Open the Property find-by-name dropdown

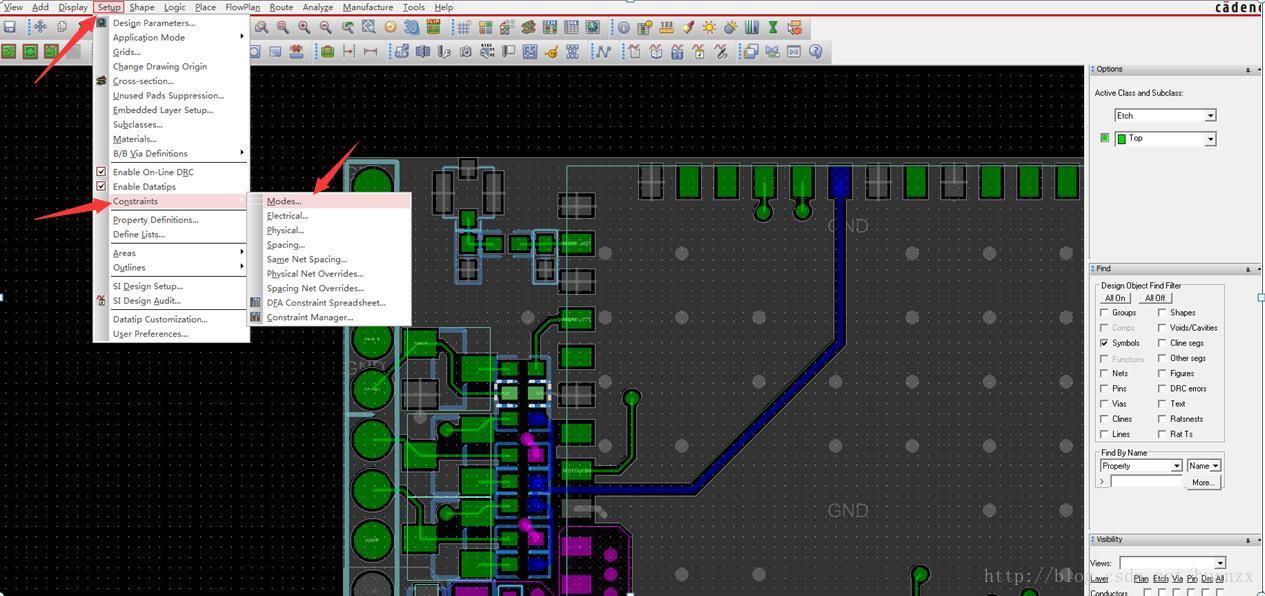pos(1141,466)
